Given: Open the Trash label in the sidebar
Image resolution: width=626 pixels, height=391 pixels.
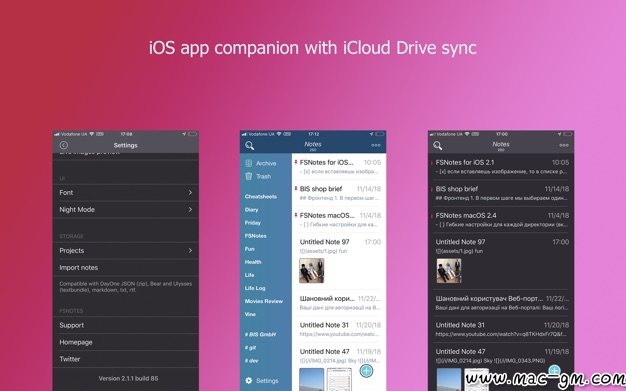Looking at the screenshot, I should tap(263, 176).
